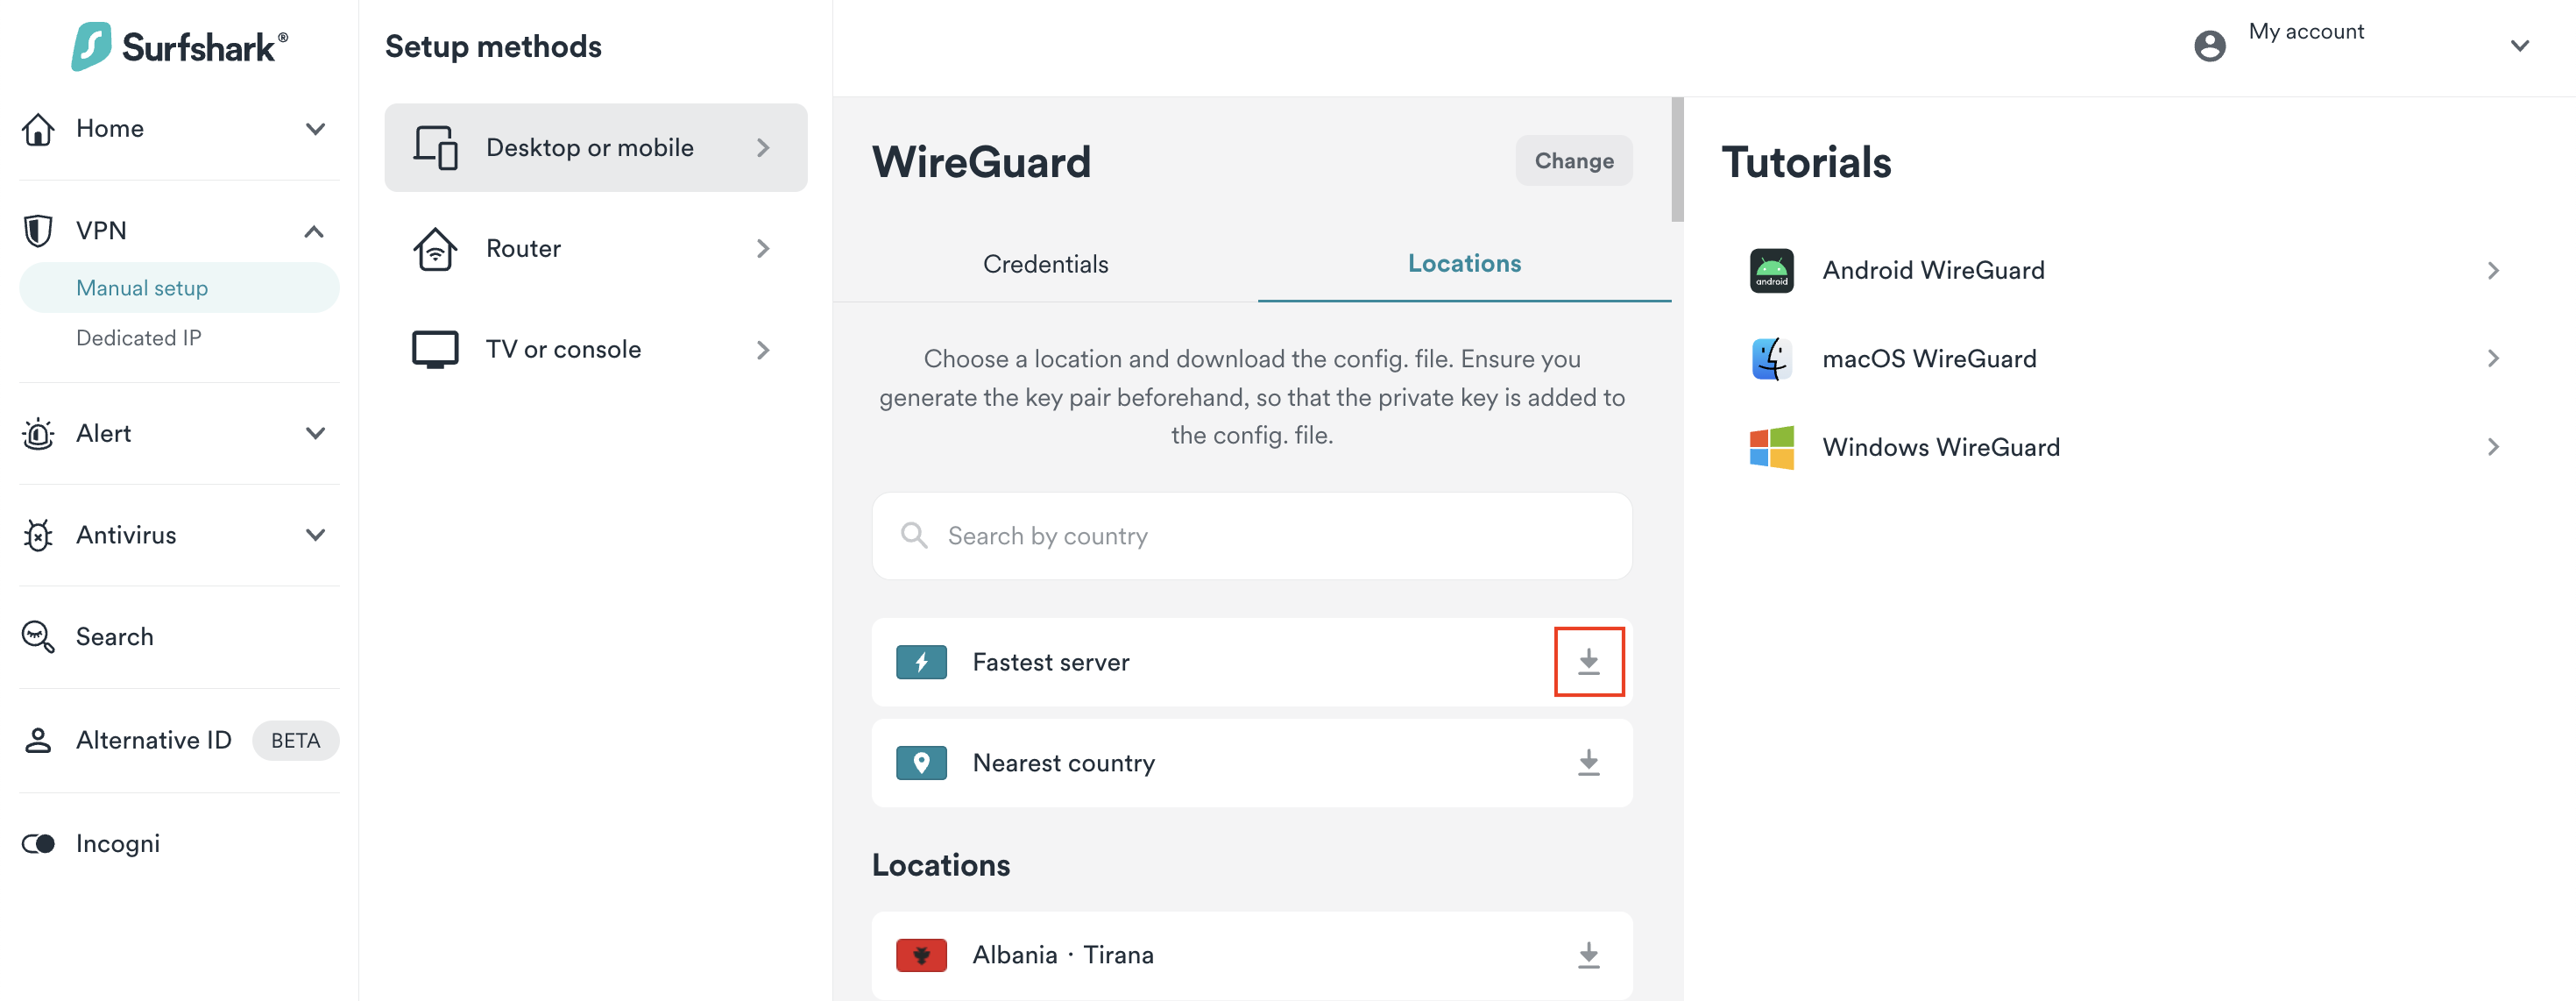Expand the Home sidebar section
2576x1001 pixels.
(x=315, y=129)
